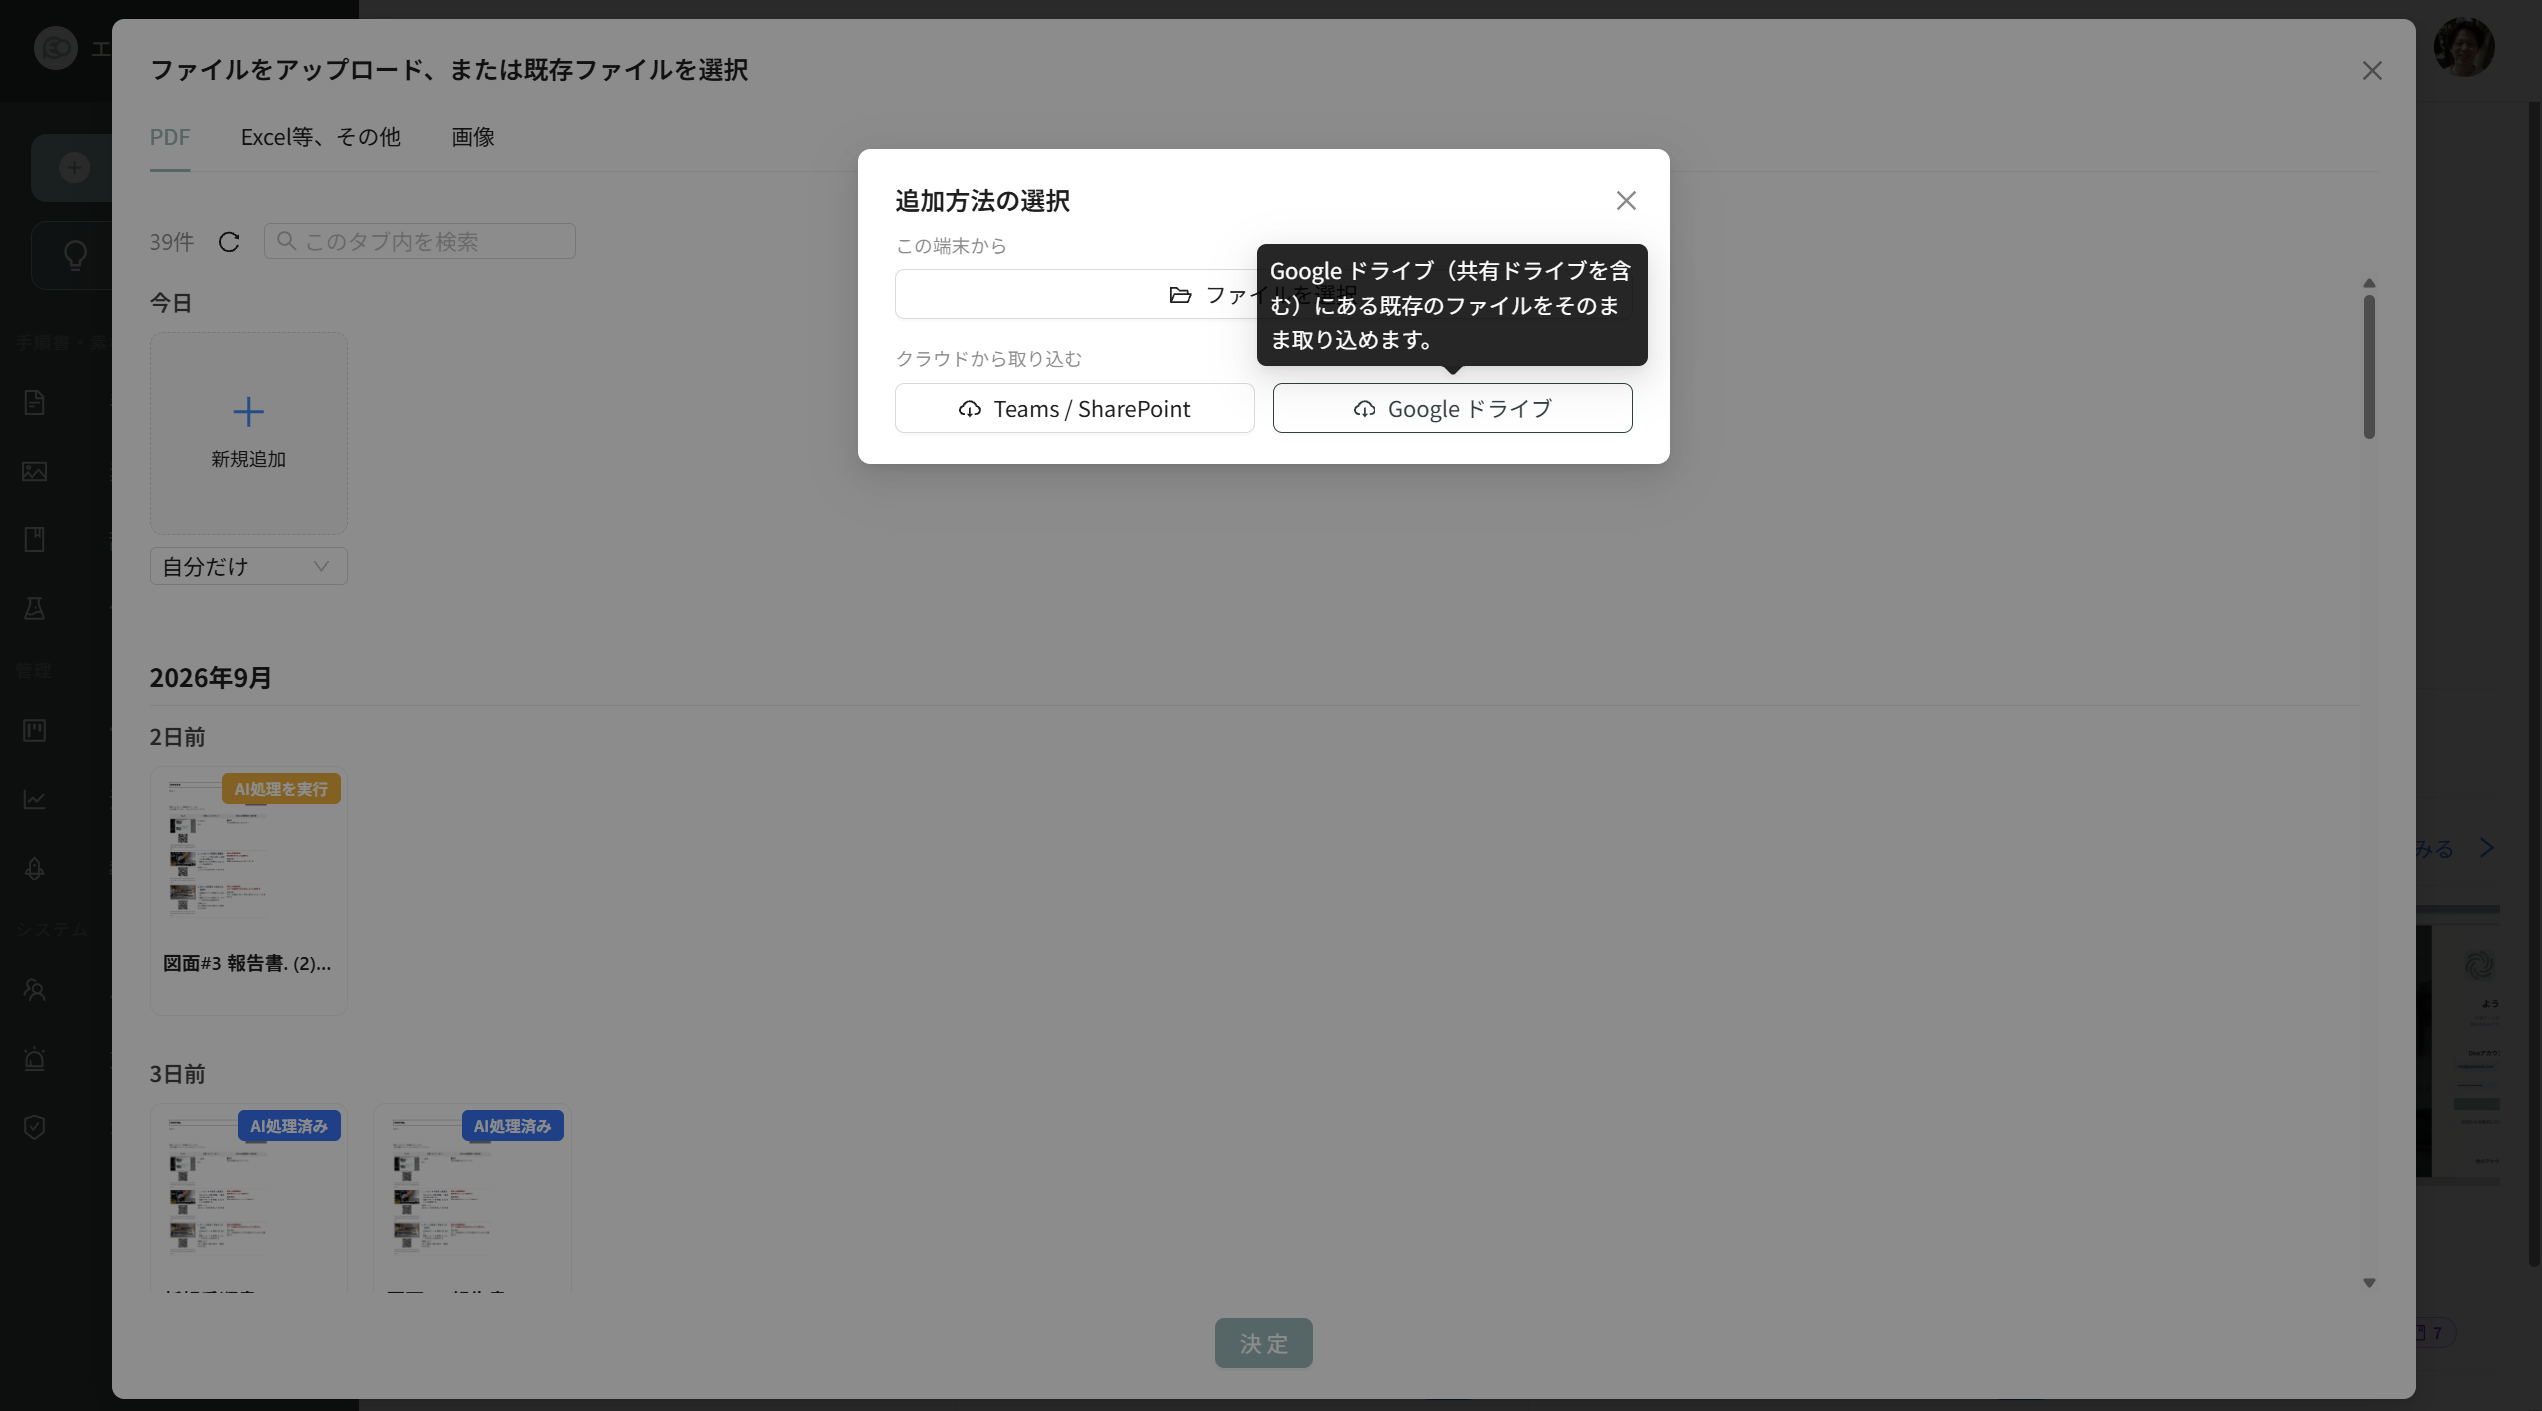Click the lightbulb icon in the sidebar
This screenshot has height=1411, width=2542.
click(x=75, y=255)
